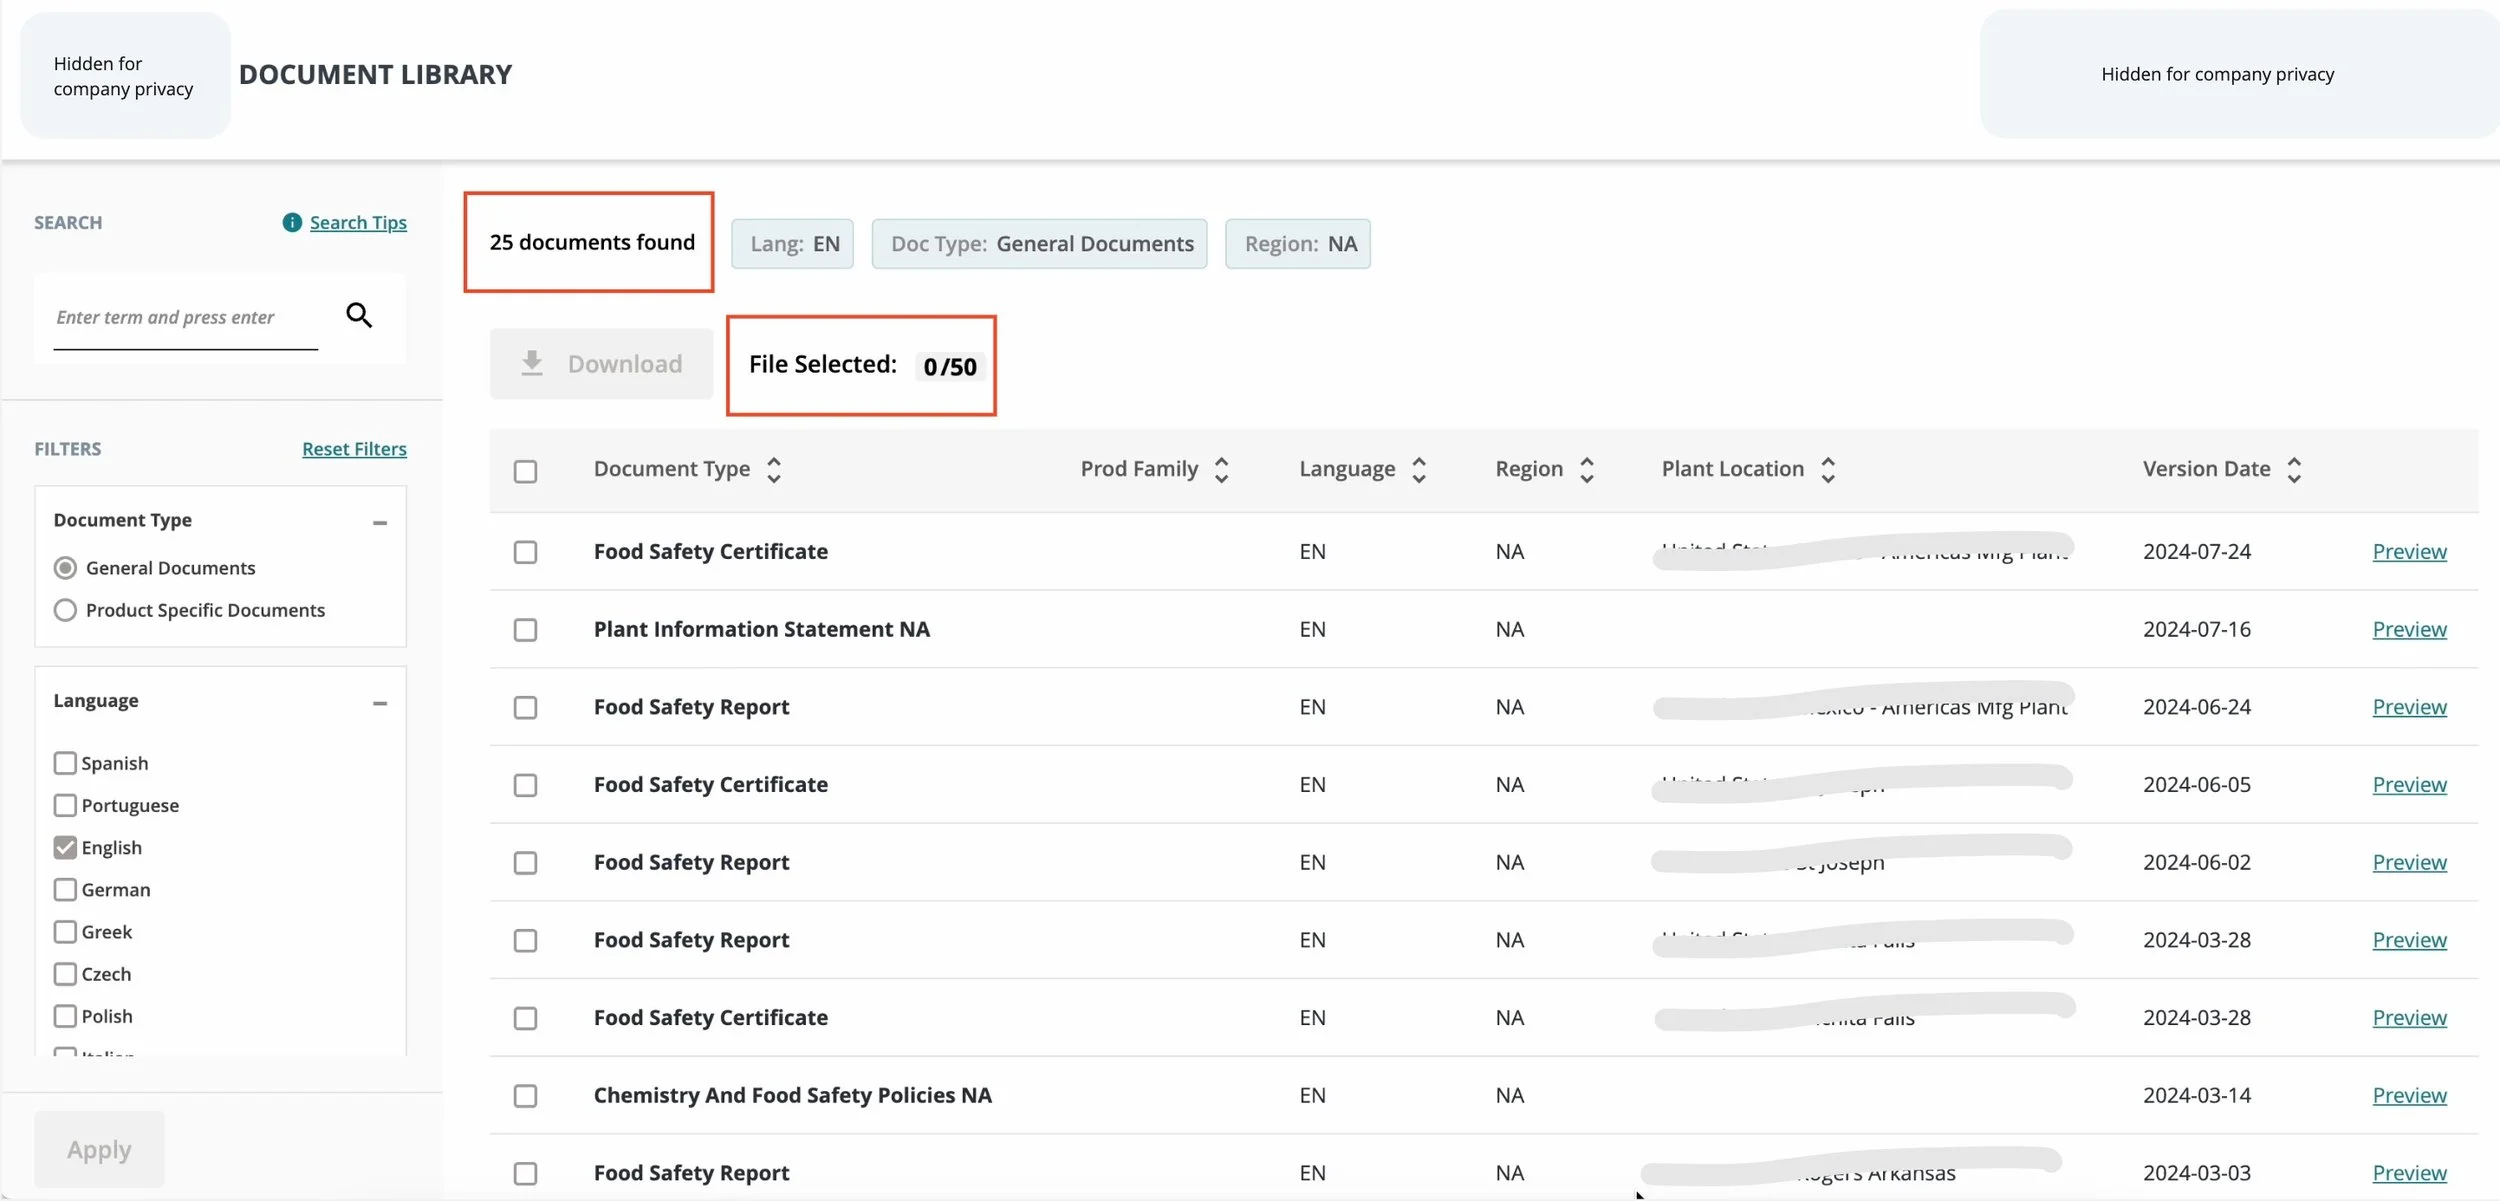This screenshot has height=1201, width=2500.
Task: Collapse the Language filter section
Action: pyautogui.click(x=380, y=703)
